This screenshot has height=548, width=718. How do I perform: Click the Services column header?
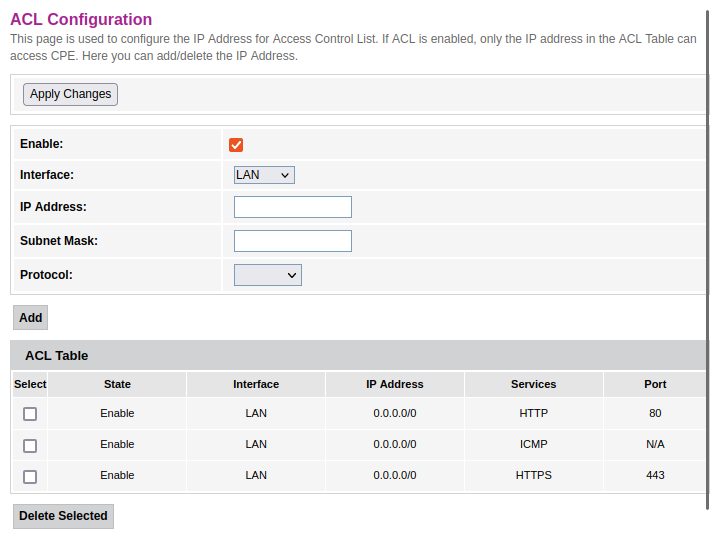pyautogui.click(x=534, y=384)
